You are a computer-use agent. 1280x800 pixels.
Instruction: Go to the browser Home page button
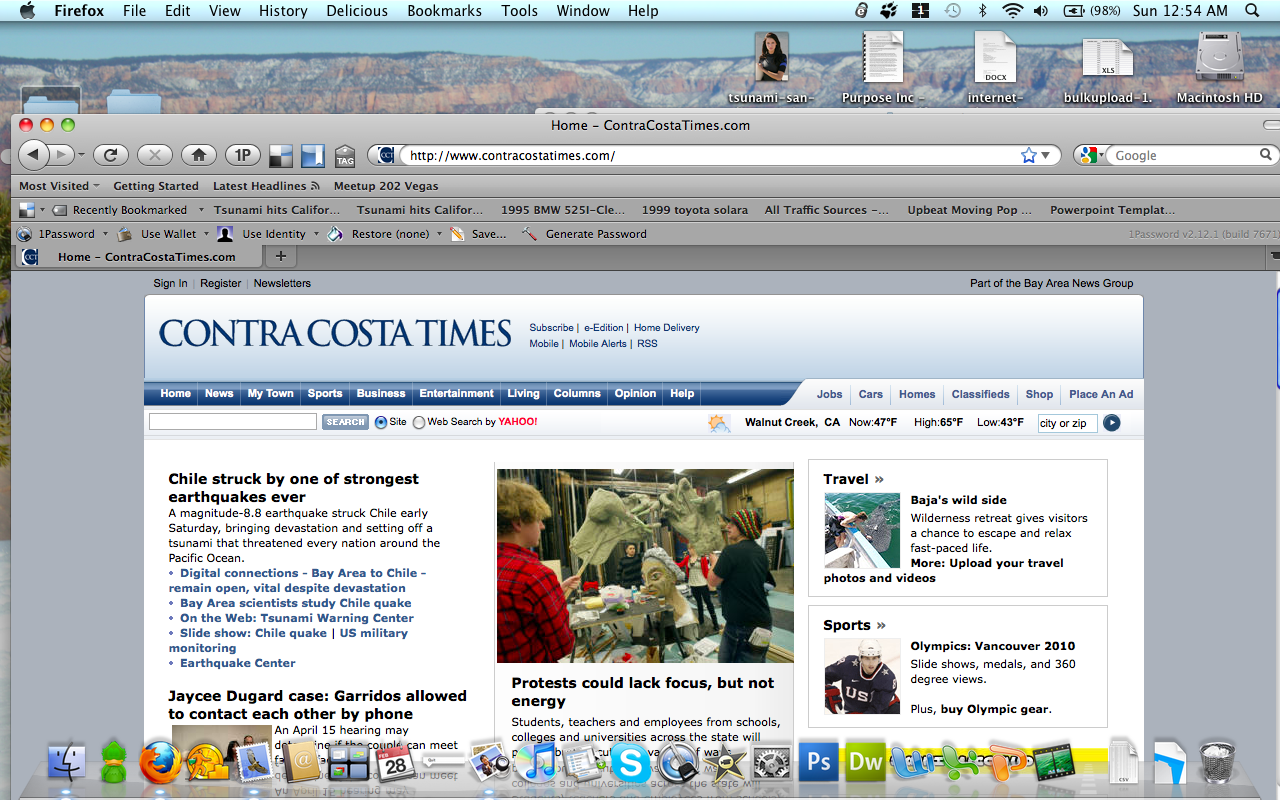[199, 155]
